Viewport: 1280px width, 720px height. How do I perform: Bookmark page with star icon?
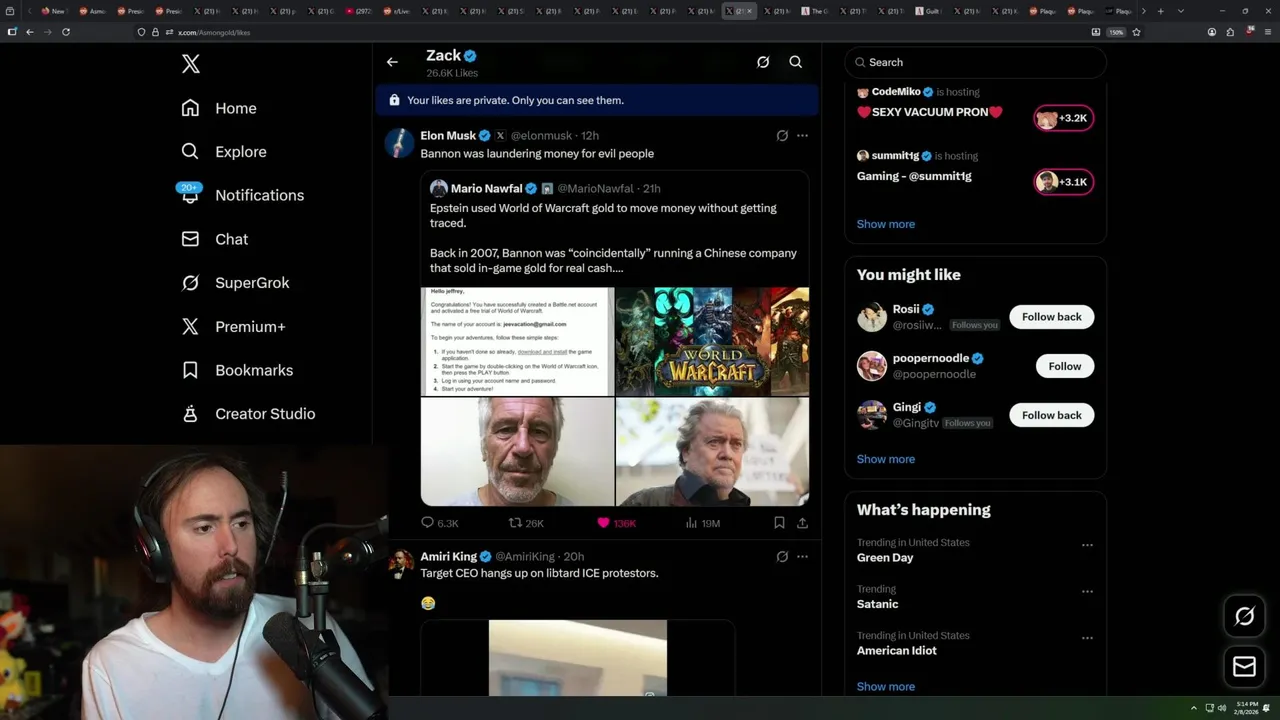[1136, 32]
